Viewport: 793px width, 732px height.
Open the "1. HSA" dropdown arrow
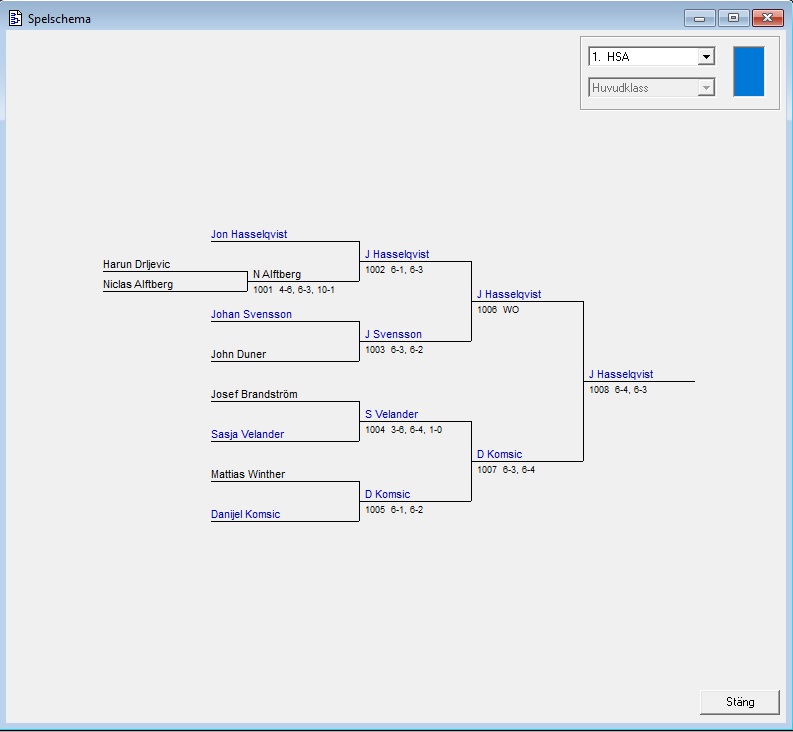(706, 57)
